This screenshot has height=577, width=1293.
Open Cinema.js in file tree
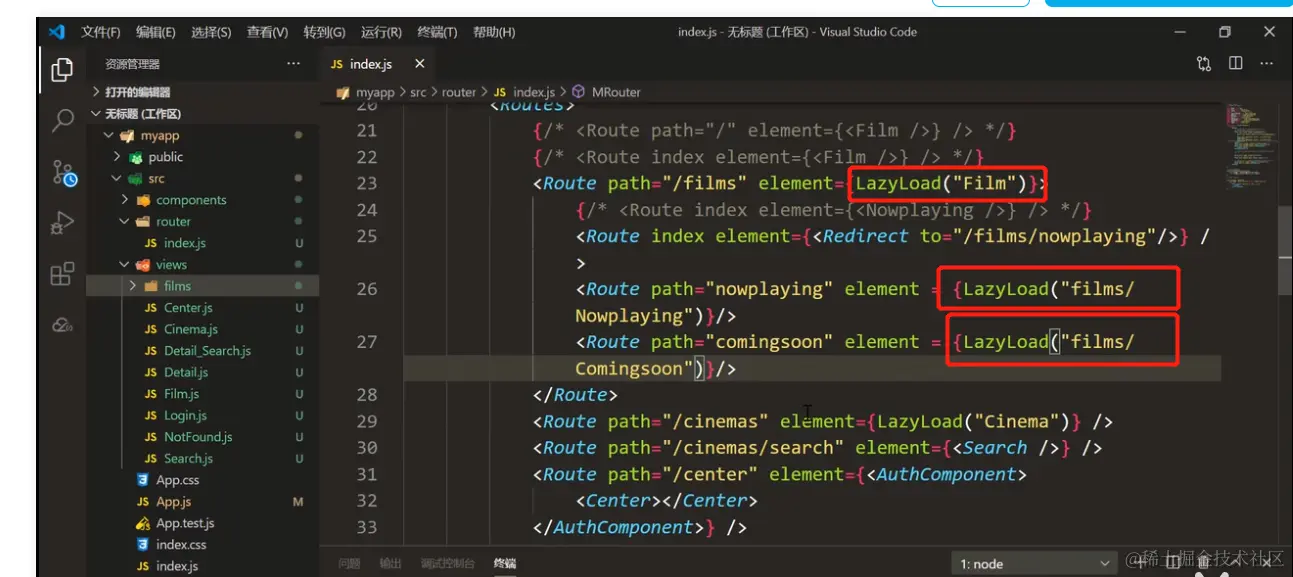191,329
